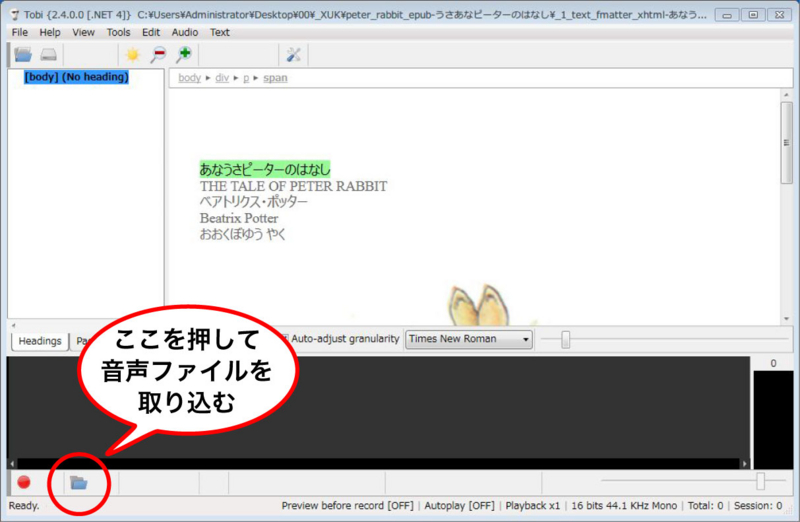Click the document scroll down arrow
This screenshot has width=800, height=522.
(786, 319)
